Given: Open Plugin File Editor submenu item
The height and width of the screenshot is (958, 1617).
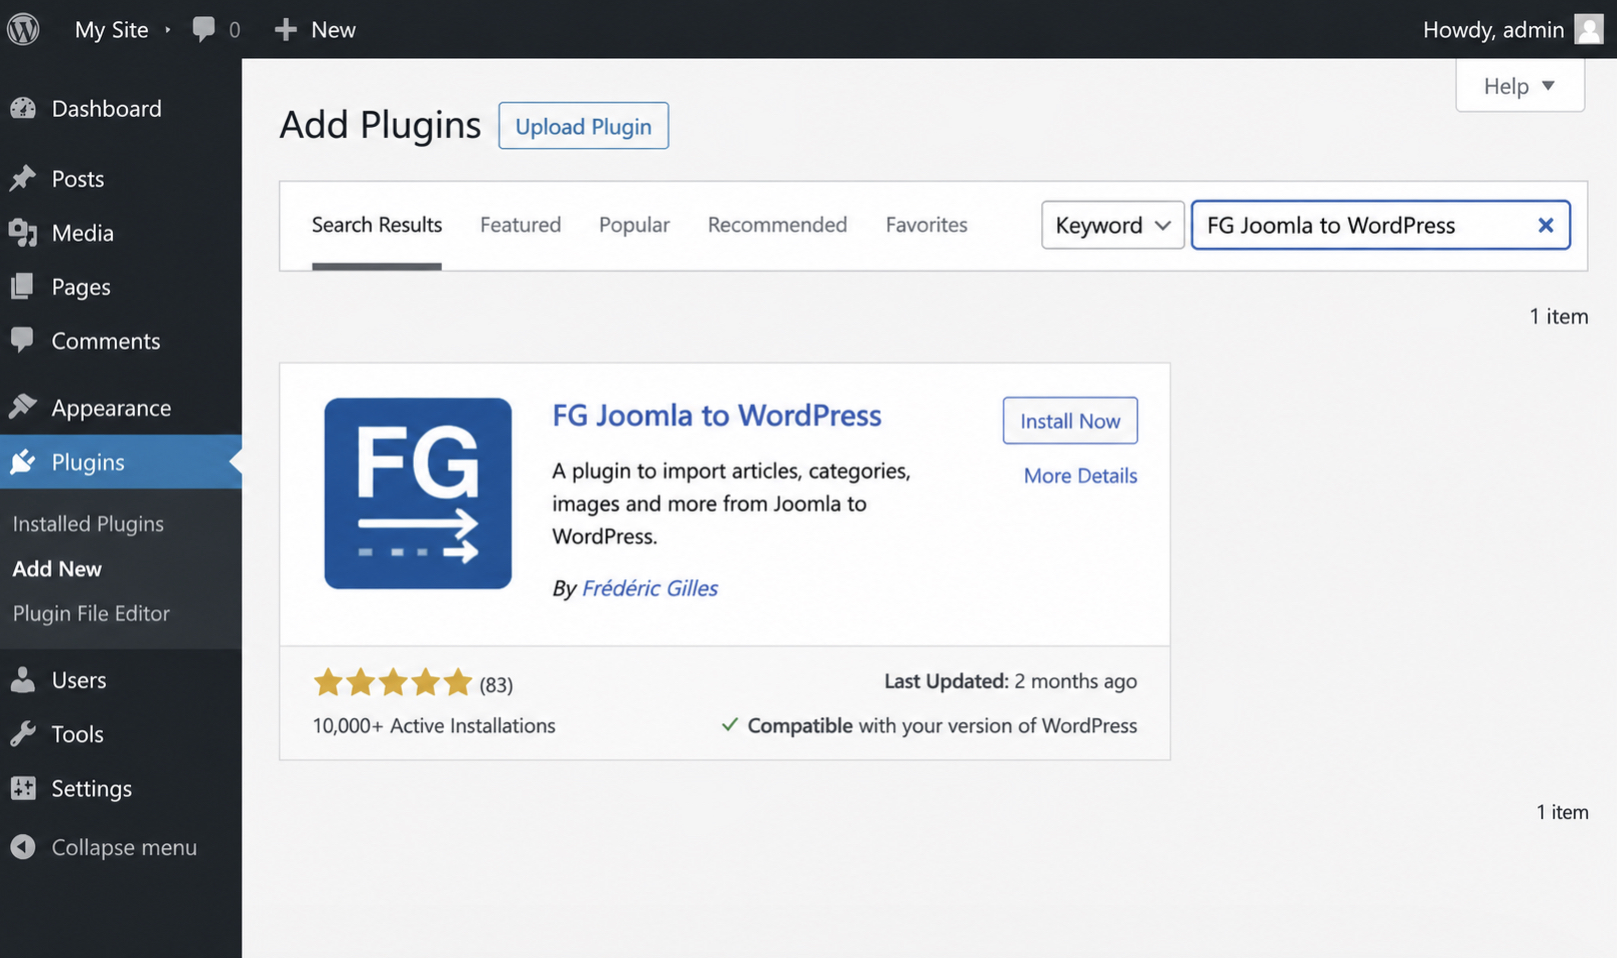Looking at the screenshot, I should tap(91, 613).
